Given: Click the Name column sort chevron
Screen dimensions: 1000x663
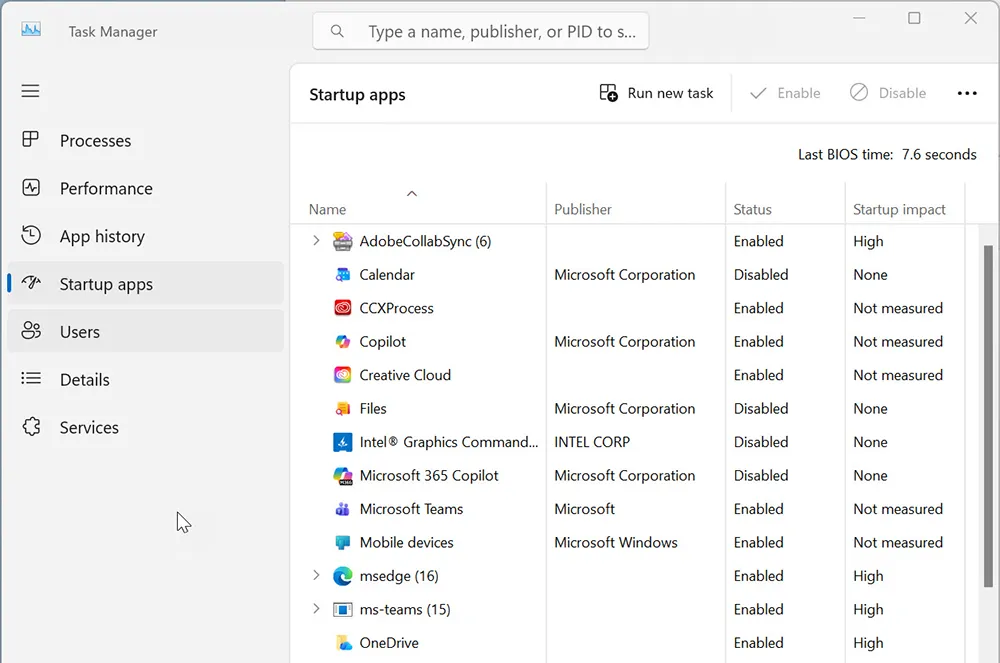Looking at the screenshot, I should pyautogui.click(x=411, y=194).
